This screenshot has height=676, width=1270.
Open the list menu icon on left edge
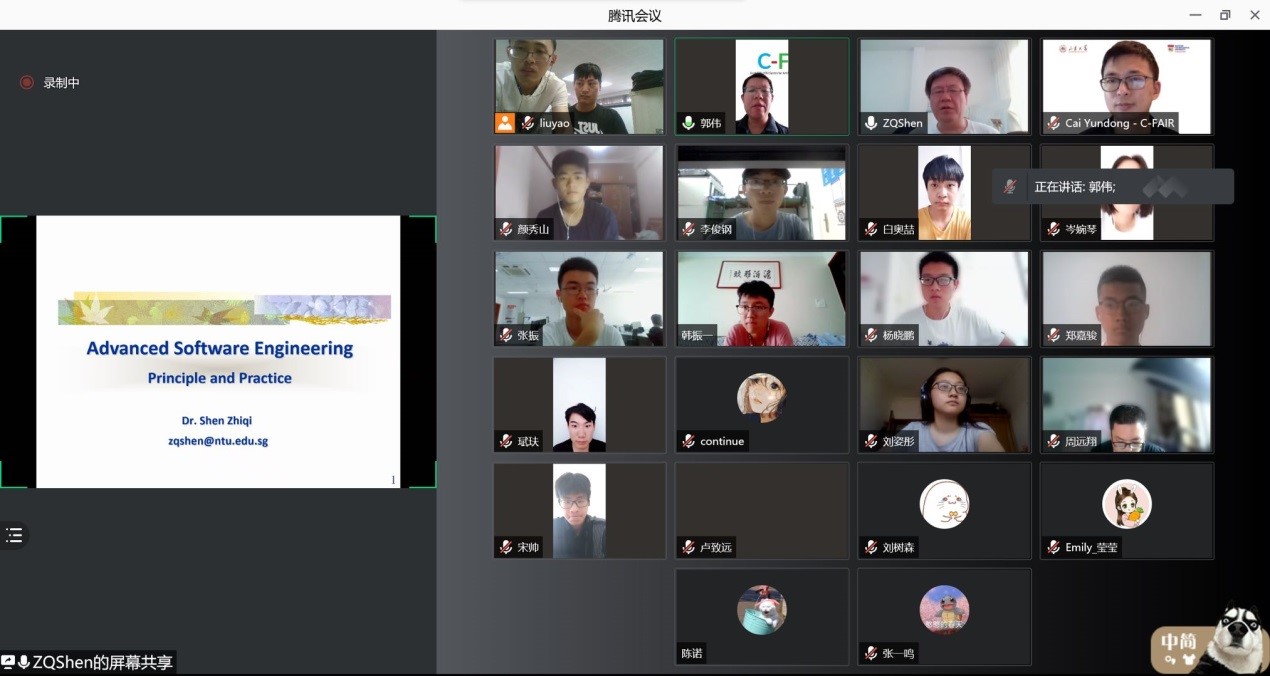click(x=14, y=535)
